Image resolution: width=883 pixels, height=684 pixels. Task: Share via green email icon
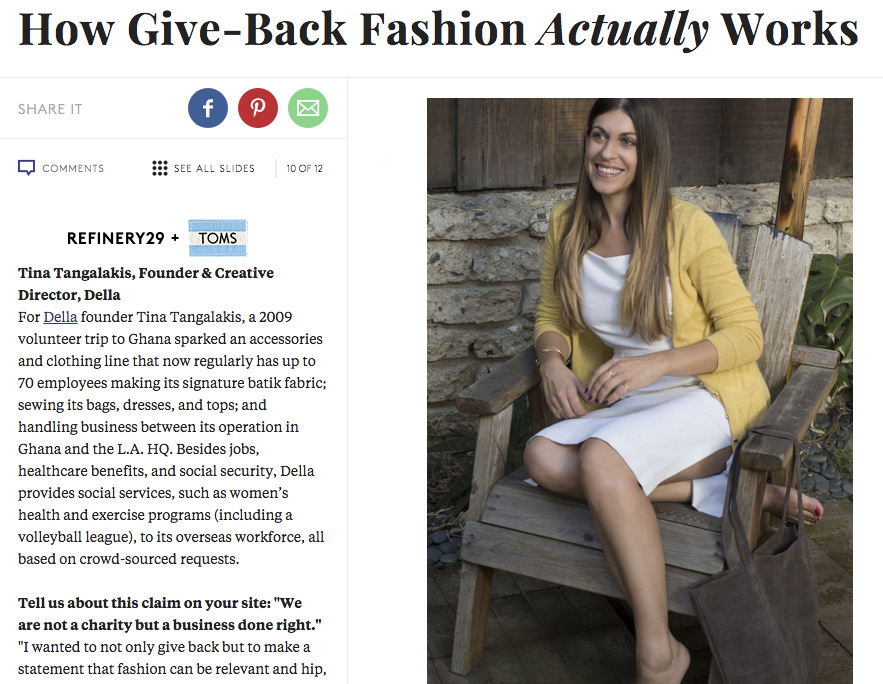[308, 108]
